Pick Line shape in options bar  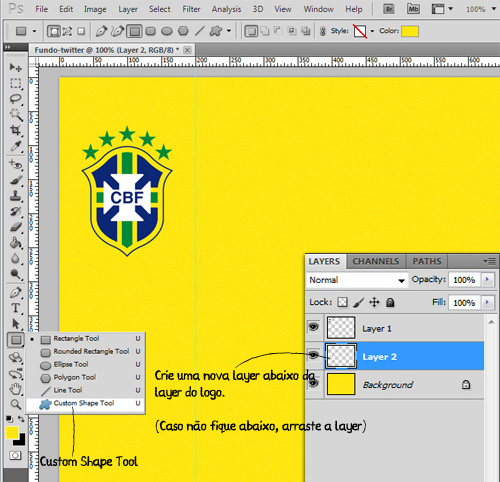click(x=199, y=31)
